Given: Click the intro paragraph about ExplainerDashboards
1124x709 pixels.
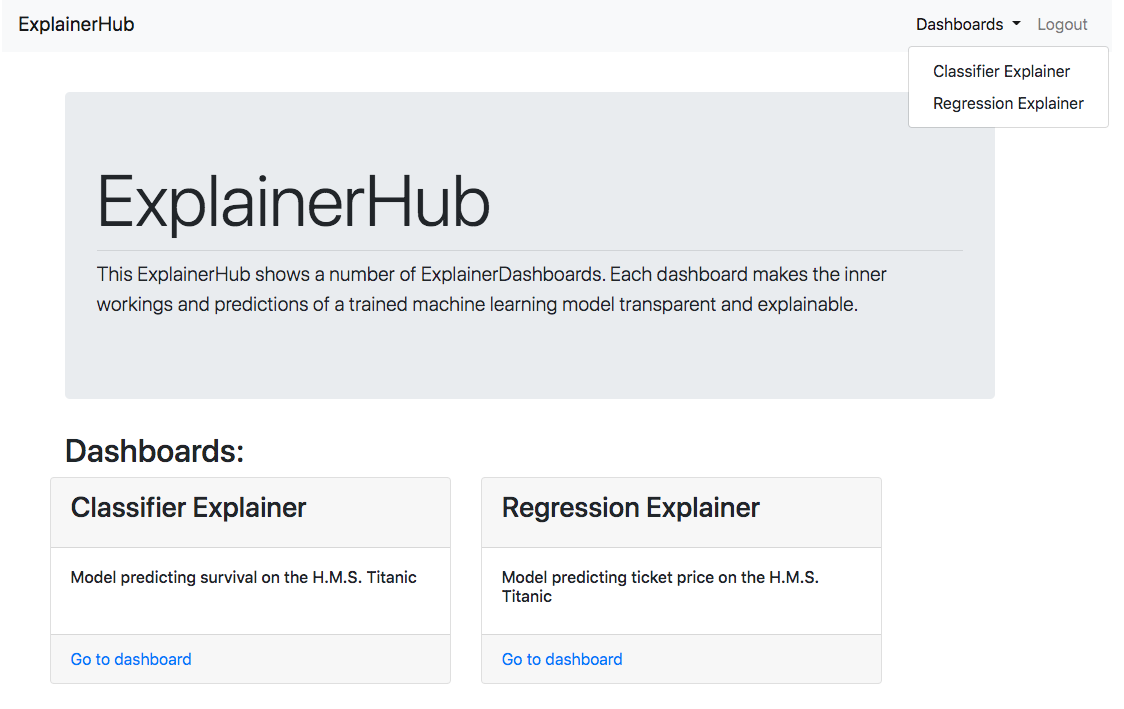Looking at the screenshot, I should [x=490, y=289].
